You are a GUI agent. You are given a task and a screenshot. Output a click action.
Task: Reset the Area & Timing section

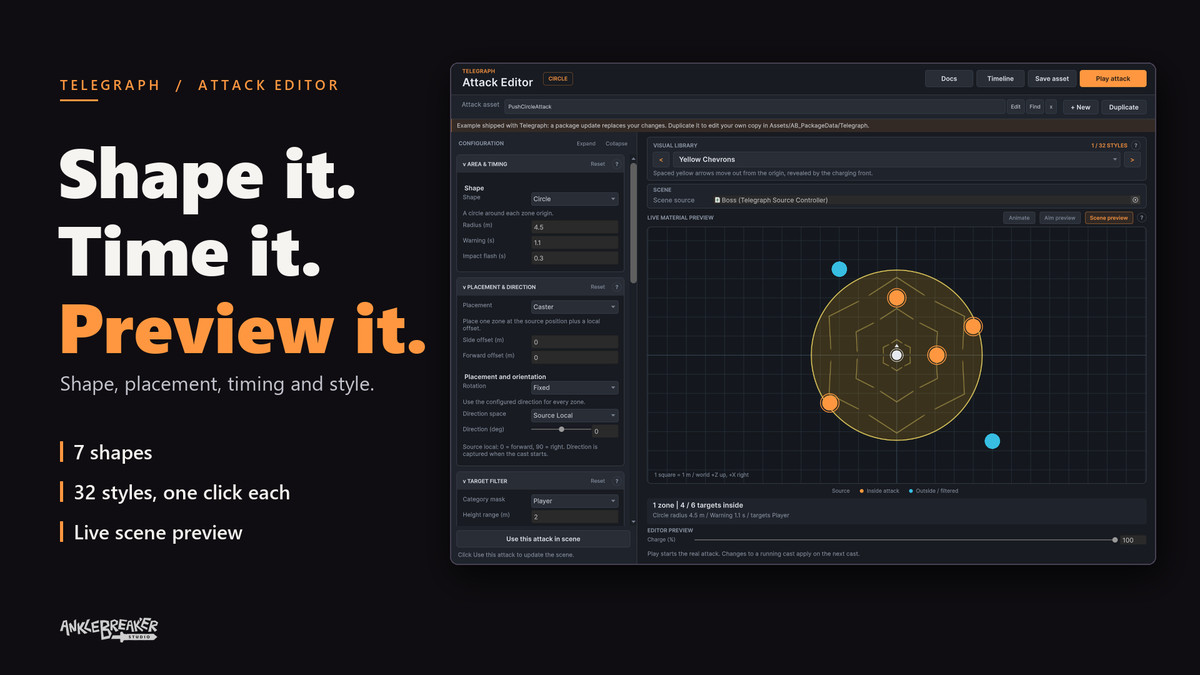pyautogui.click(x=597, y=164)
